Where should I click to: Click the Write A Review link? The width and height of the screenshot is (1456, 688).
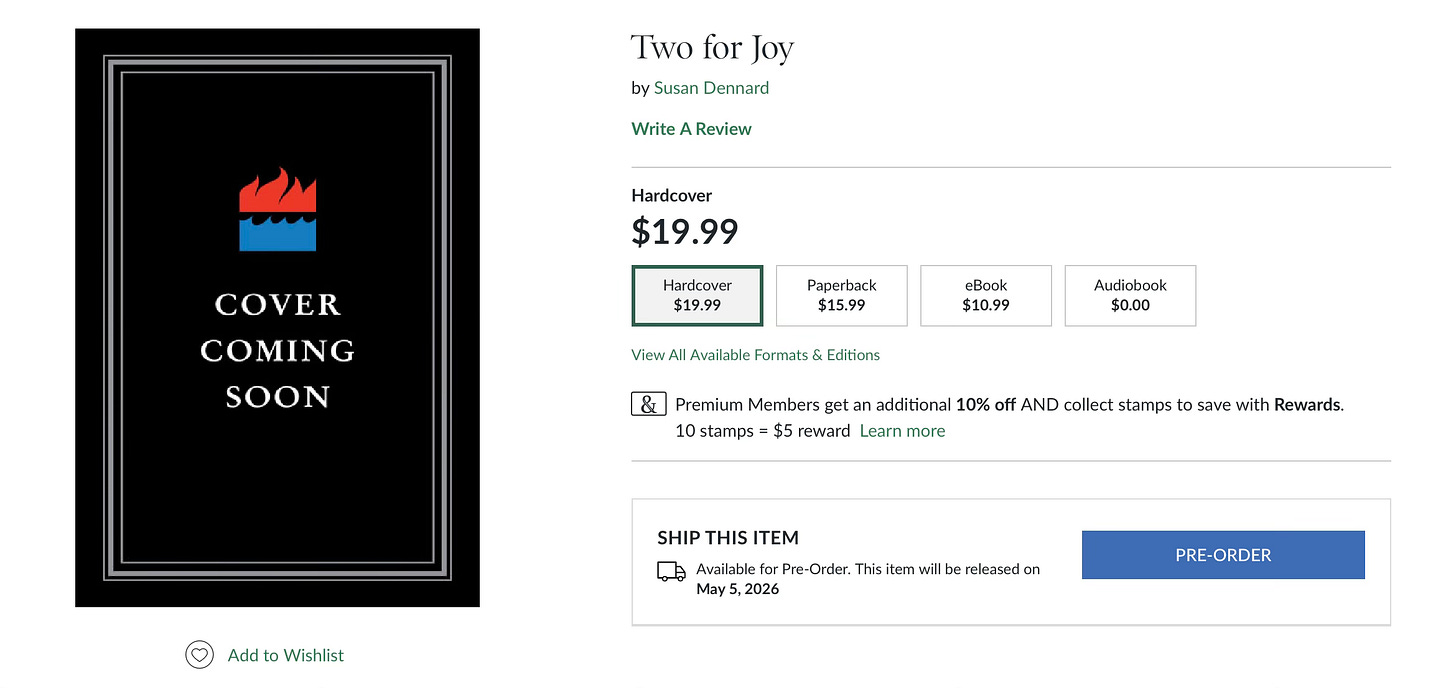pyautogui.click(x=691, y=129)
